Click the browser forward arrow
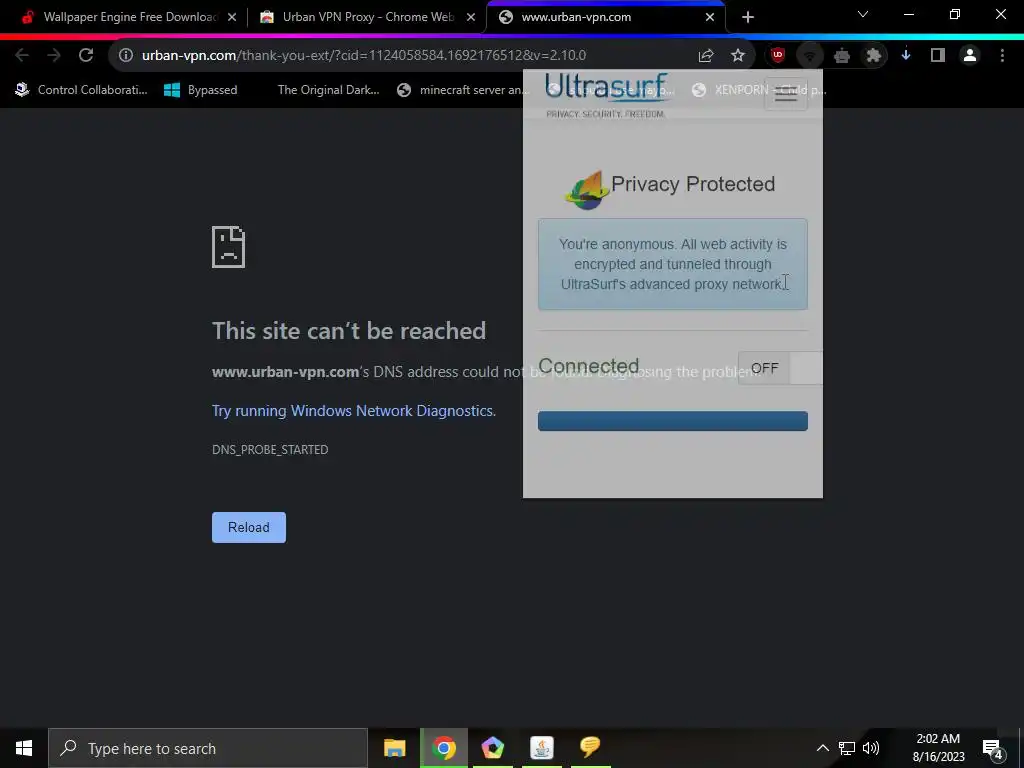Viewport: 1024px width, 768px height. click(54, 56)
